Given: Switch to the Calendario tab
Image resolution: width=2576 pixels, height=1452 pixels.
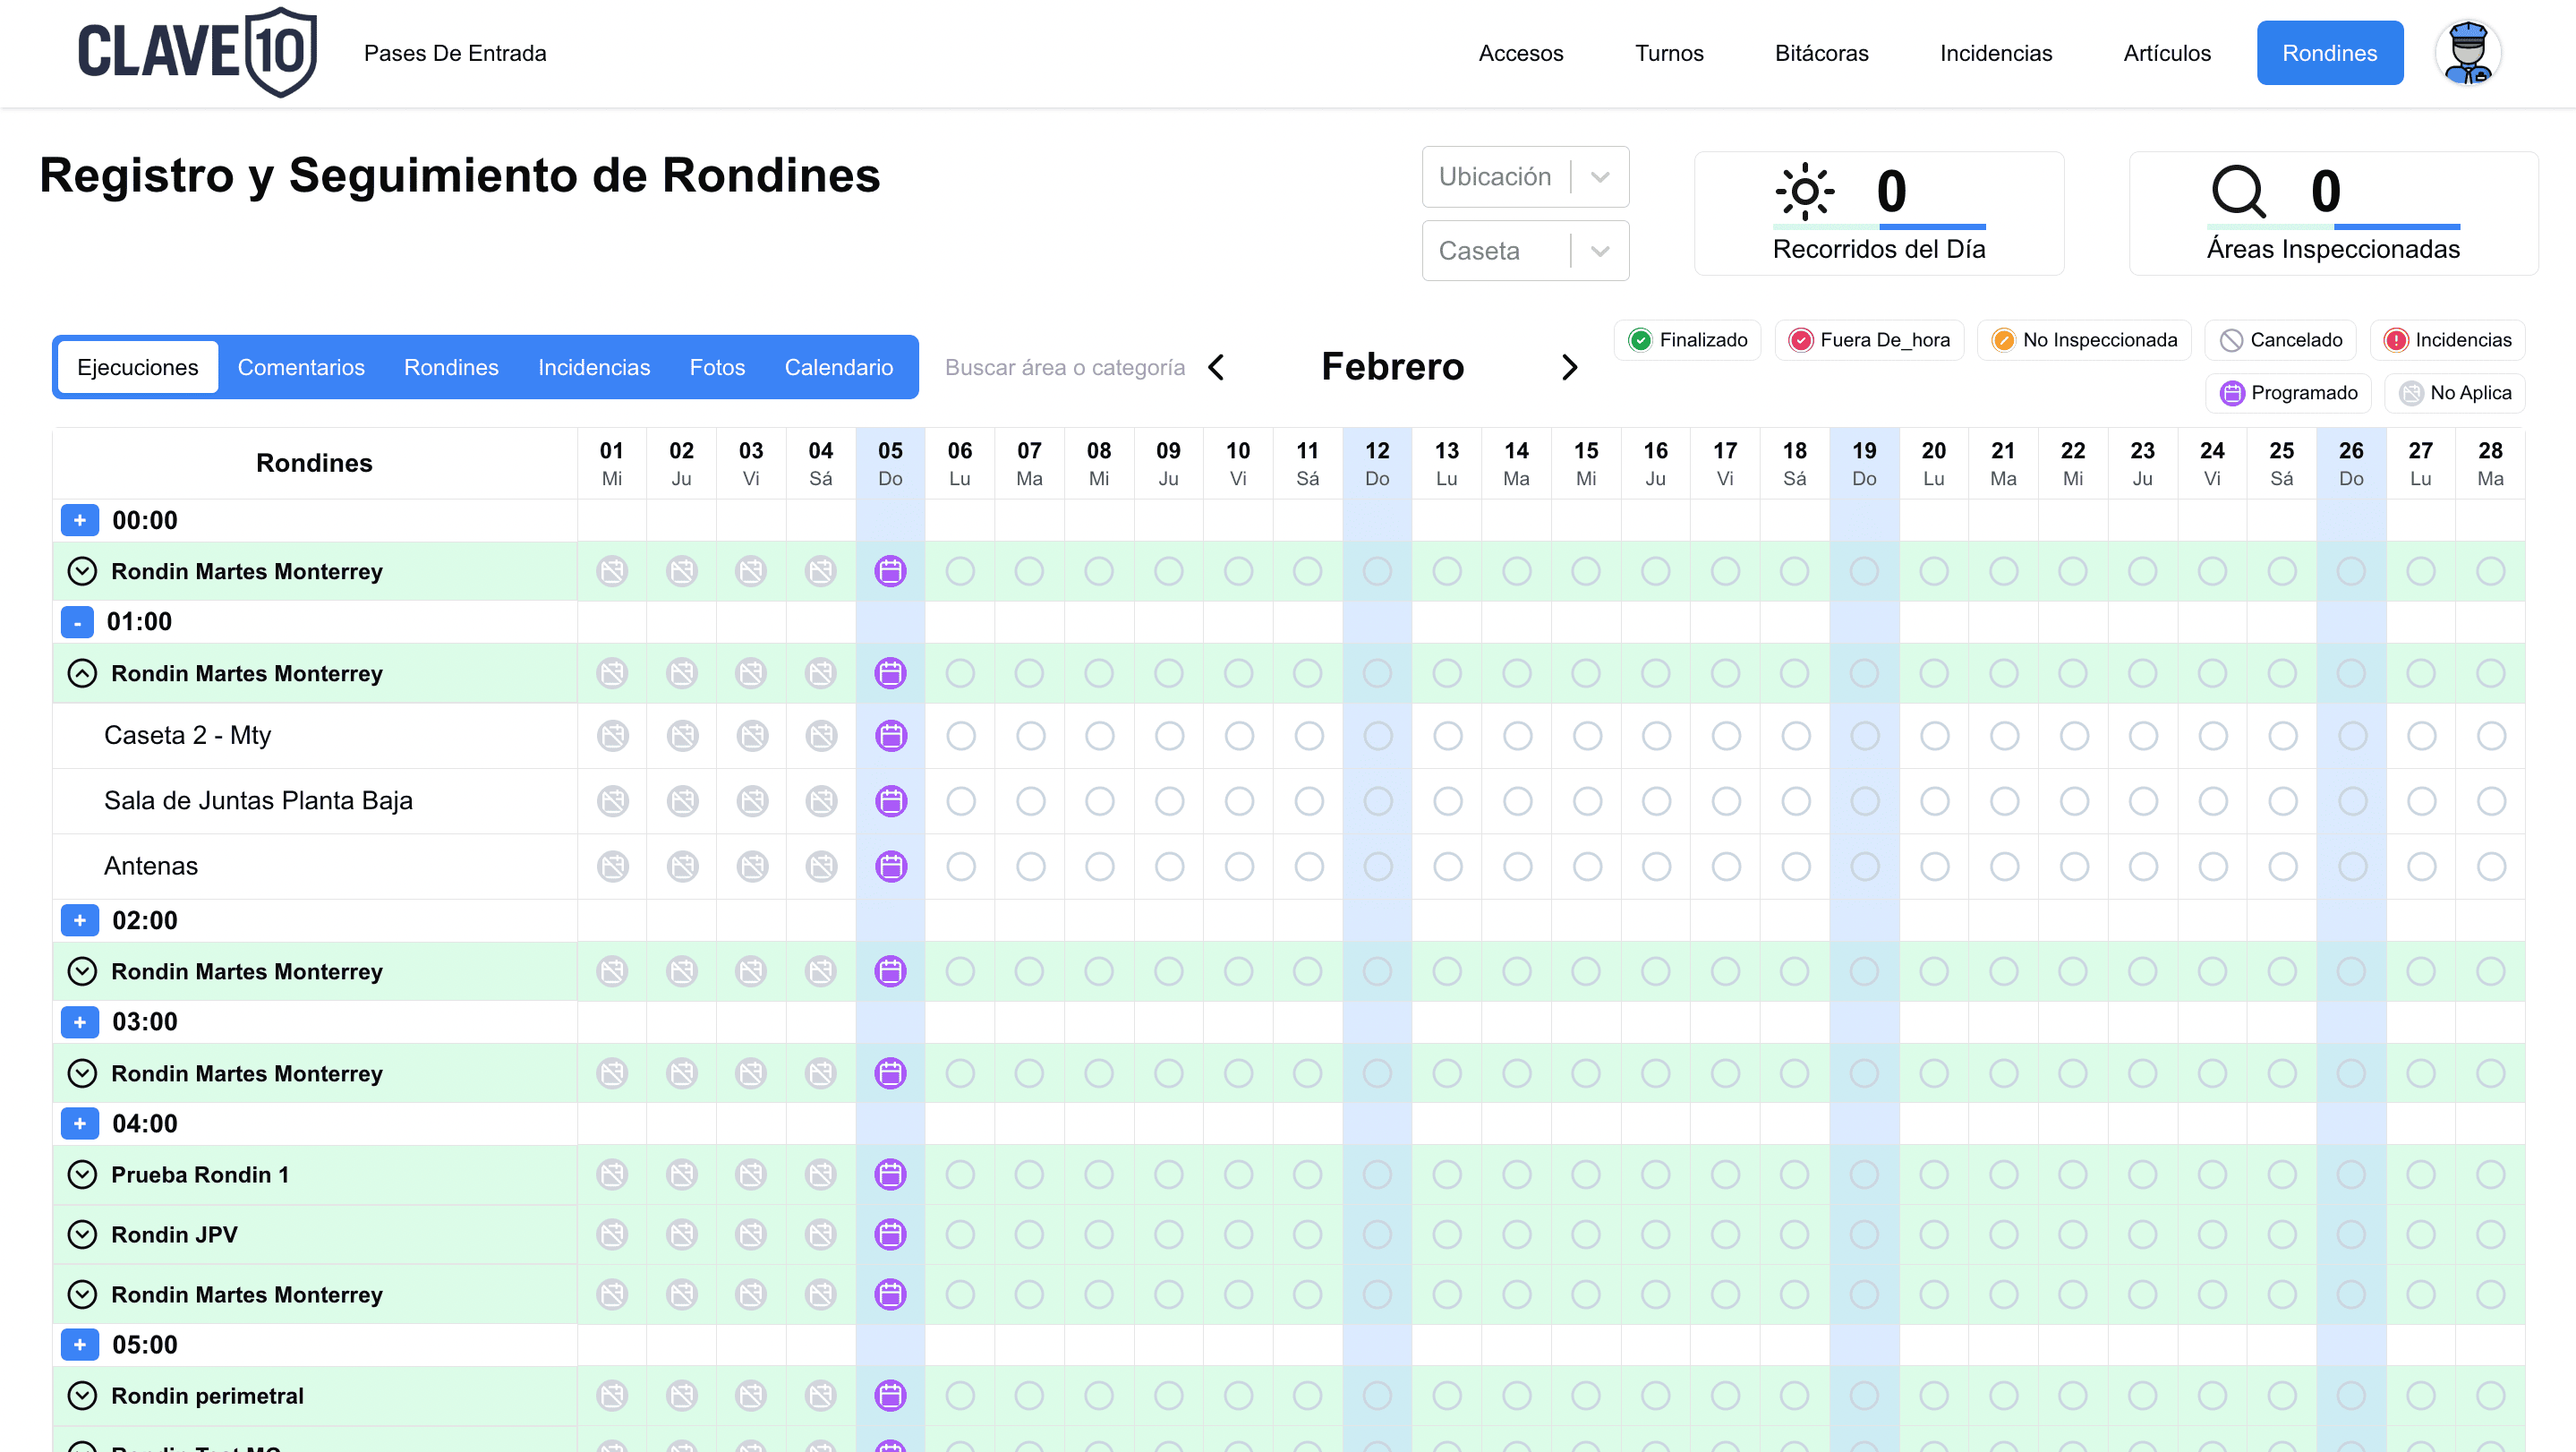Looking at the screenshot, I should 838,367.
